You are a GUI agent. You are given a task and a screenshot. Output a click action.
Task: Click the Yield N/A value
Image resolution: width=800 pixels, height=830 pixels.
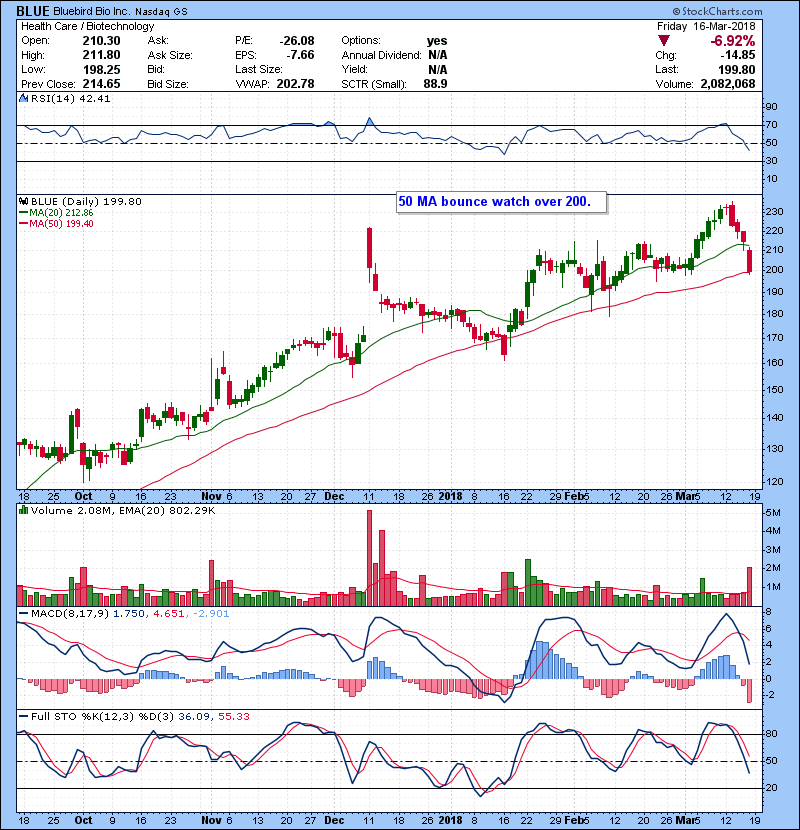pyautogui.click(x=437, y=70)
